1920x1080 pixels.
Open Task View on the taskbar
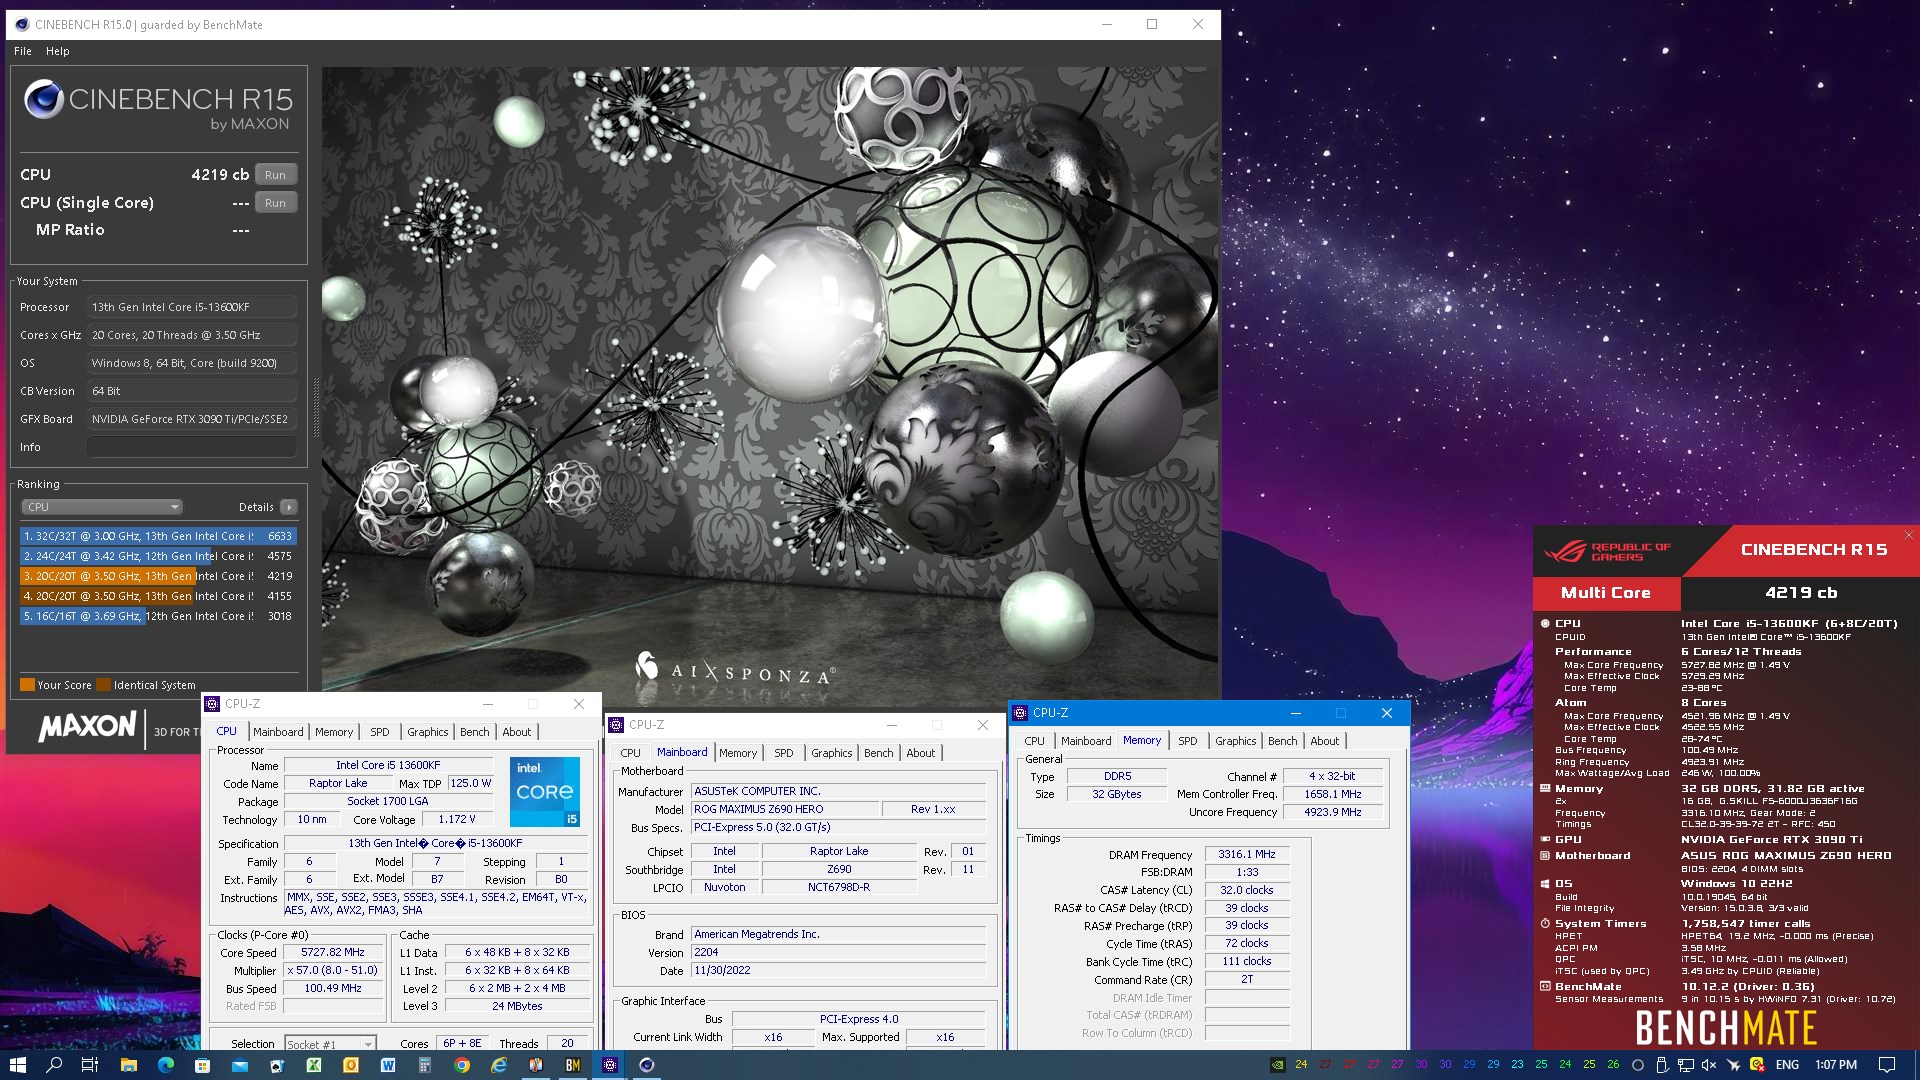point(90,1065)
